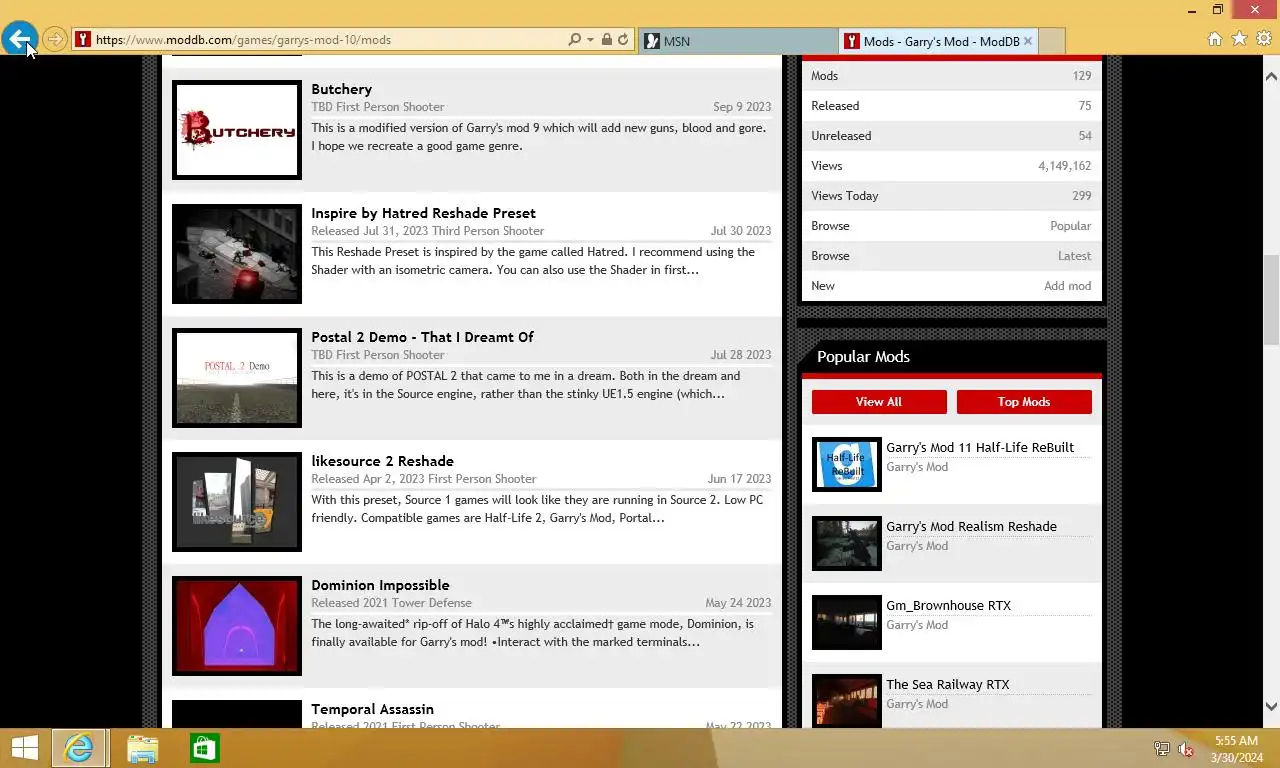The height and width of the screenshot is (768, 1280).
Task: Open likesource 2 Reshade mod link
Action: [x=382, y=461]
